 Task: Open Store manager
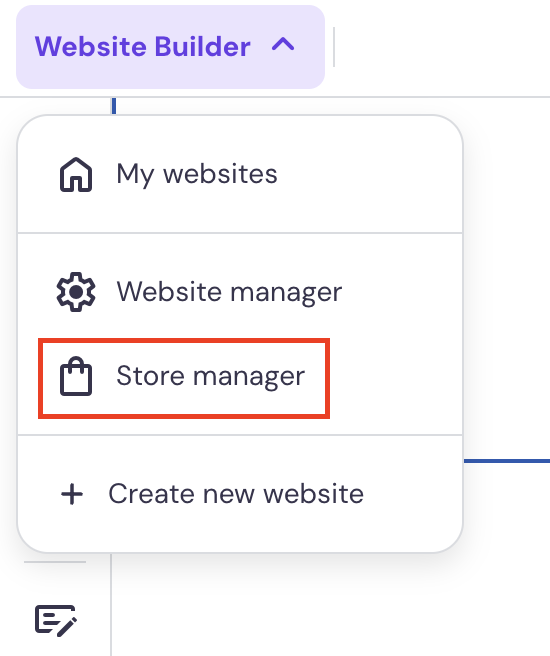point(184,378)
